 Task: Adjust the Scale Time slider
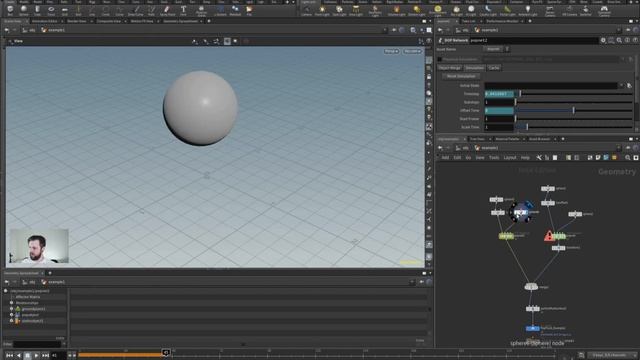pos(574,127)
